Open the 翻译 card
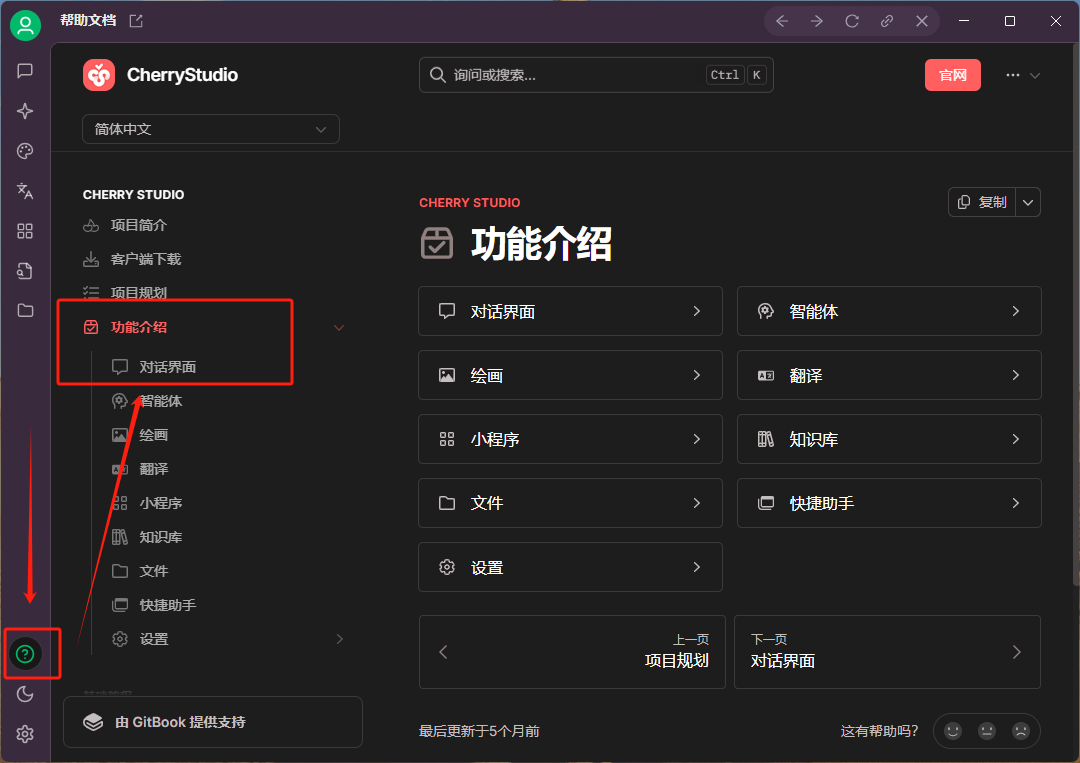The height and width of the screenshot is (763, 1080). point(889,375)
